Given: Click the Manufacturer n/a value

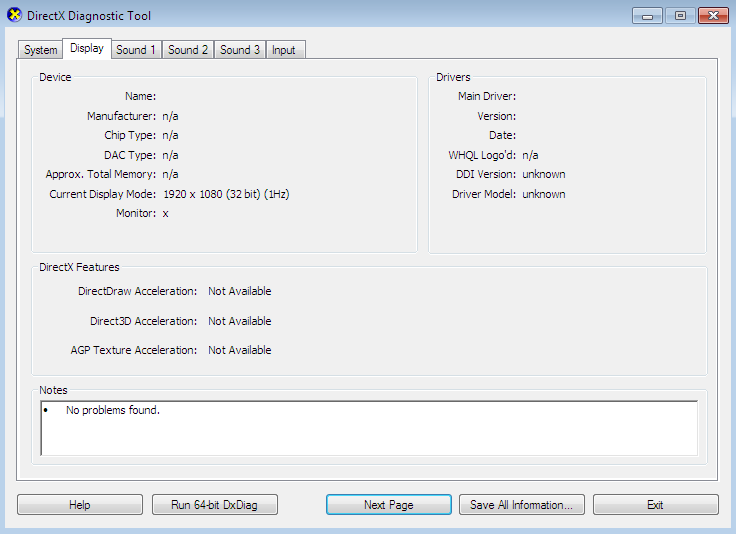Looking at the screenshot, I should [x=170, y=116].
